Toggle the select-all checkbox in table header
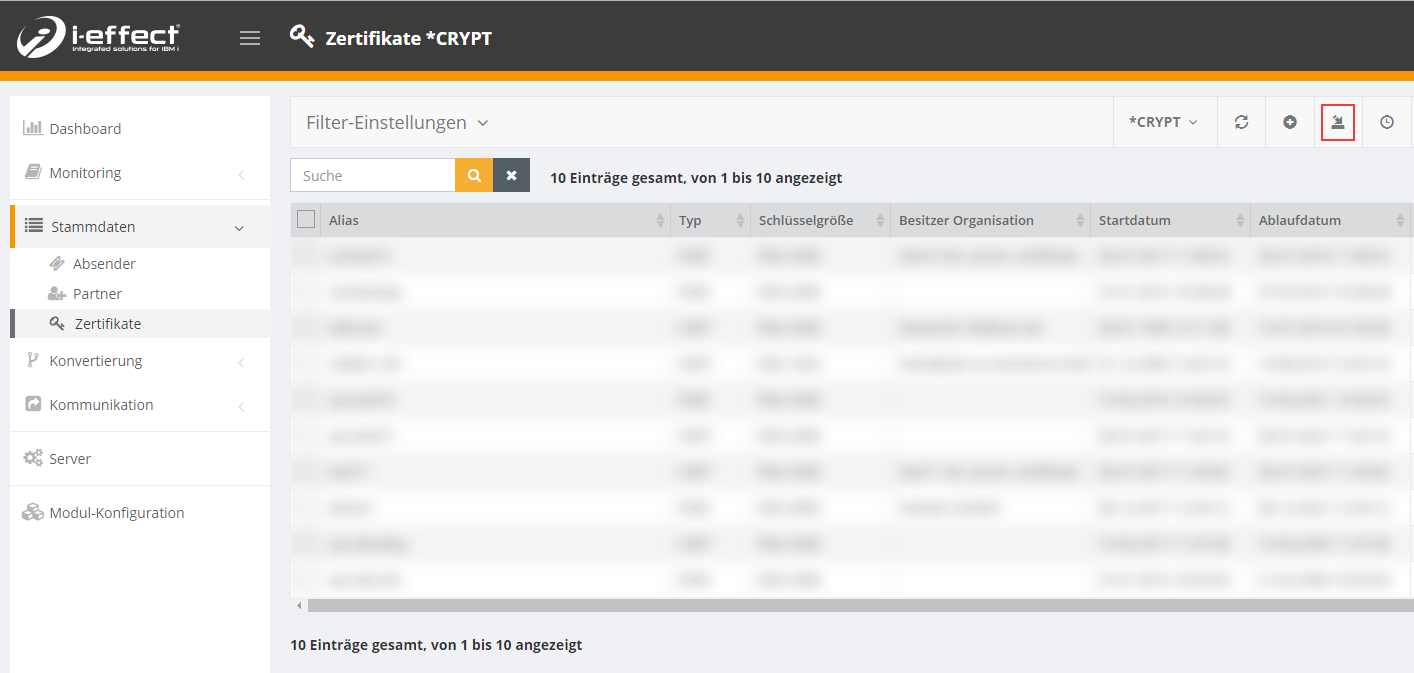1414x673 pixels. 306,220
